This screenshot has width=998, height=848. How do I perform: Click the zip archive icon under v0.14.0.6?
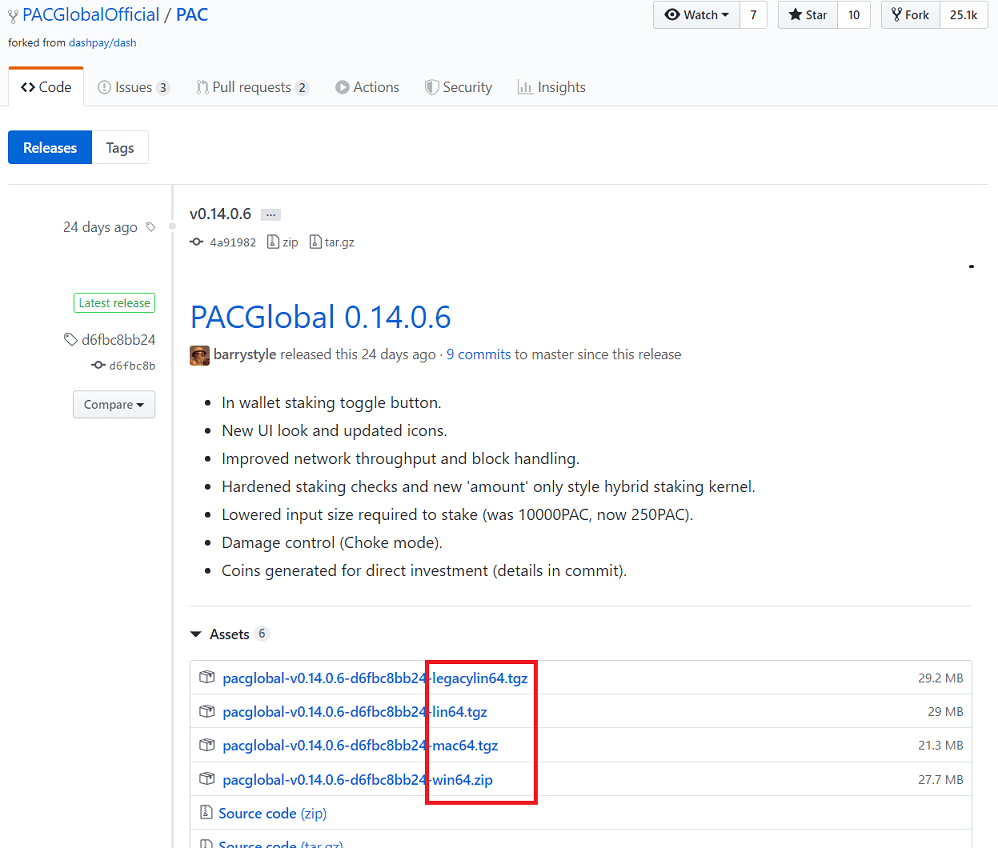[273, 242]
